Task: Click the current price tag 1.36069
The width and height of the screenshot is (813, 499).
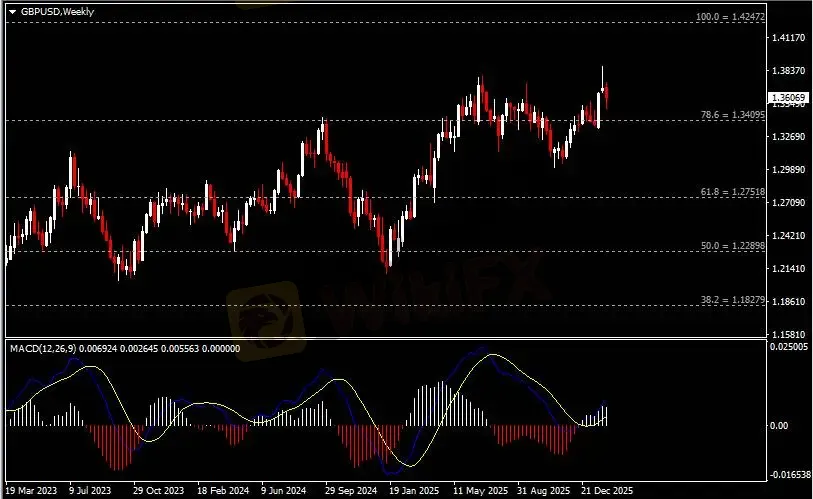Action: (x=788, y=98)
